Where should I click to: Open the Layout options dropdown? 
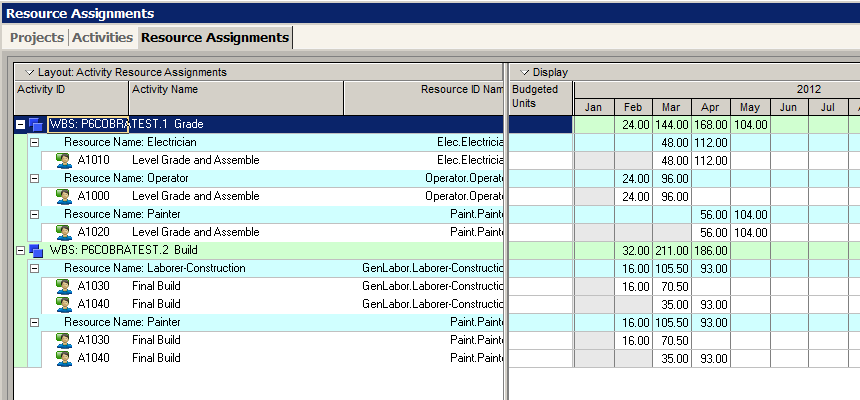pos(30,72)
